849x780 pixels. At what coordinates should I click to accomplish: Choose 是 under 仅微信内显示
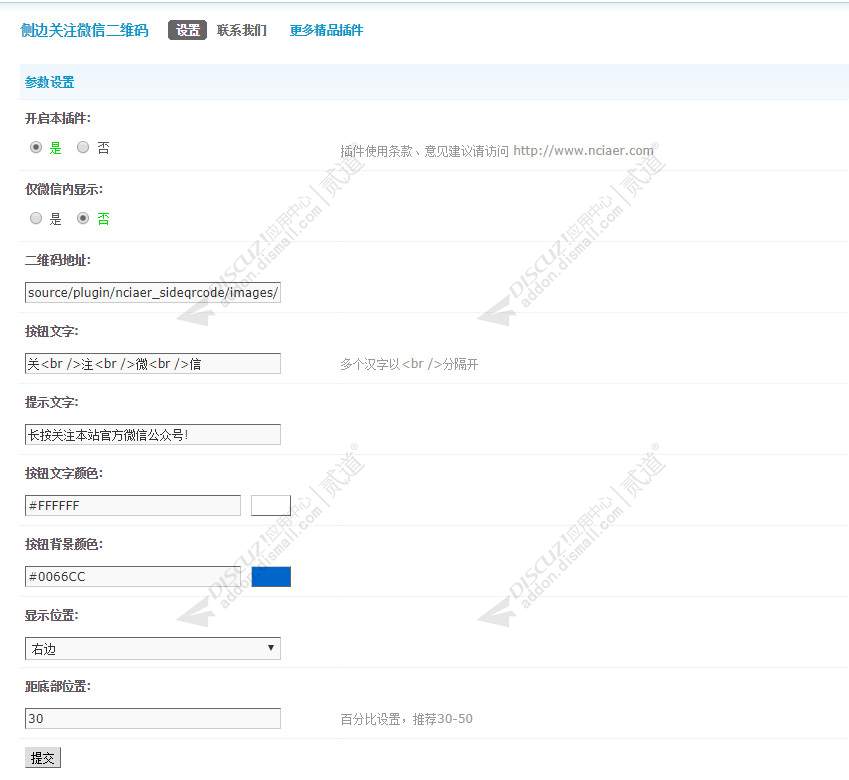coord(36,218)
